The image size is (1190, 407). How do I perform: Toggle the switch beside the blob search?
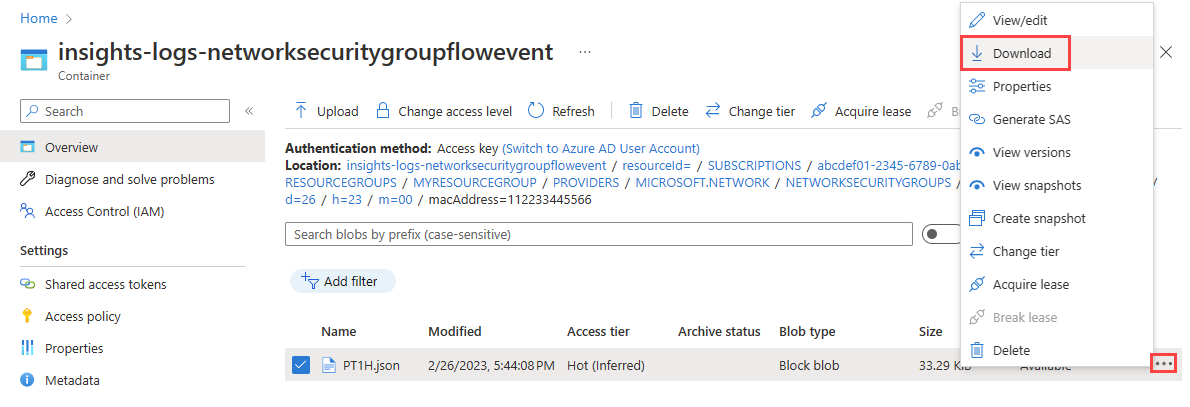[x=940, y=234]
